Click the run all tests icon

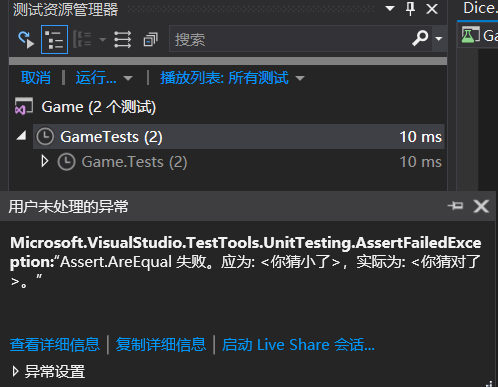(x=26, y=39)
